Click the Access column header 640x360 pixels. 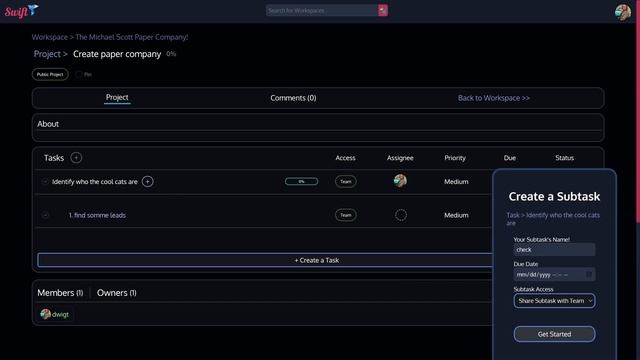[x=345, y=158]
